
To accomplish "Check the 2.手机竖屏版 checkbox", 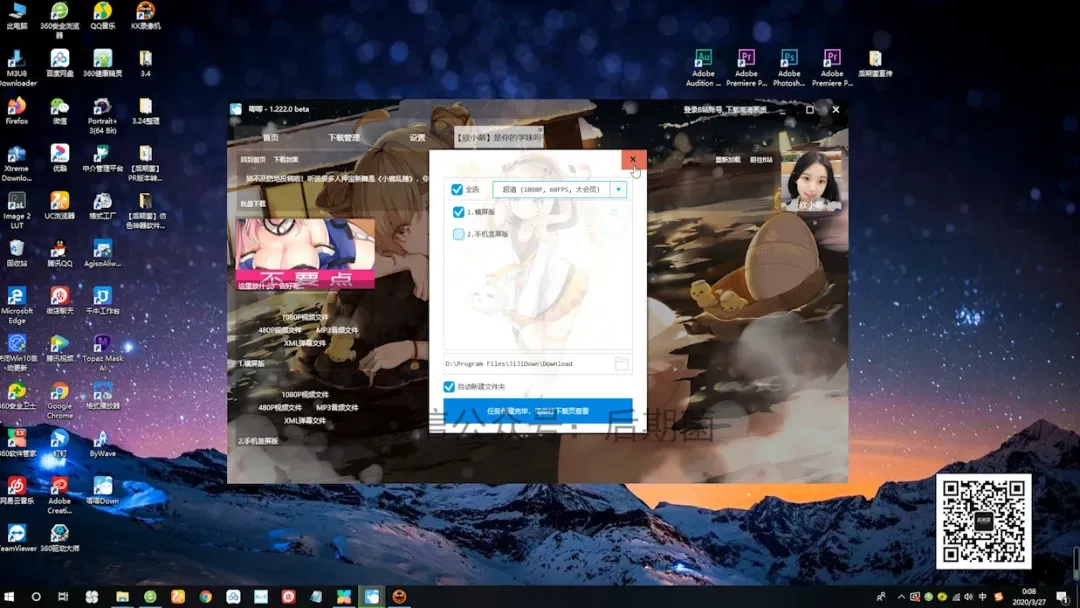I will (x=459, y=234).
